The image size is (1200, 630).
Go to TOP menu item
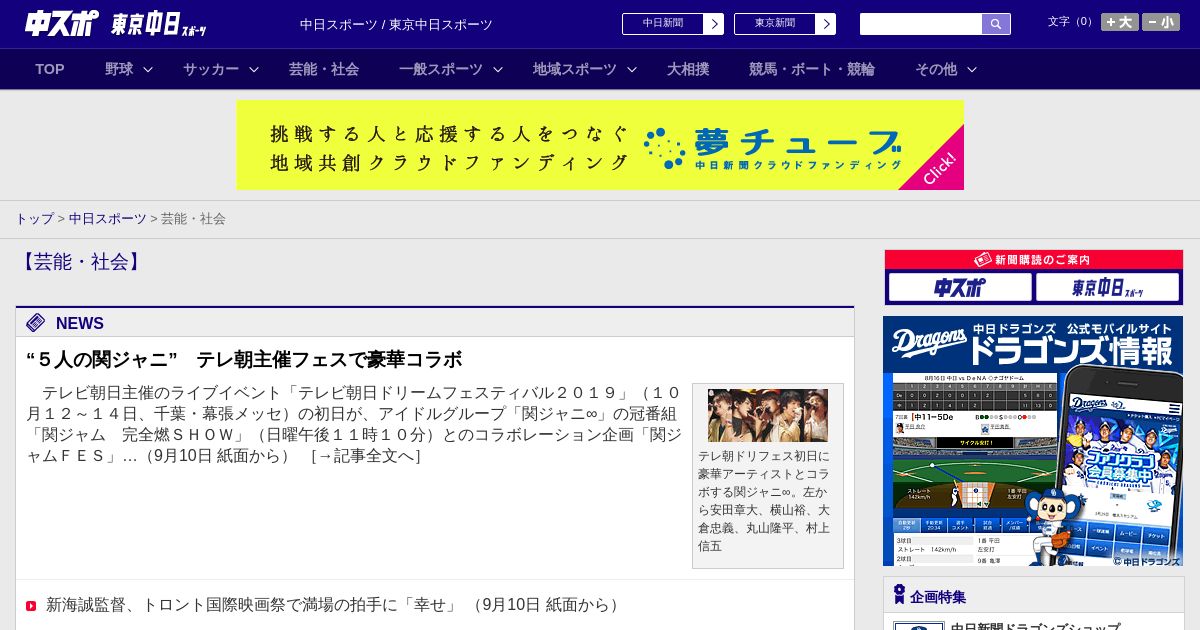[50, 69]
